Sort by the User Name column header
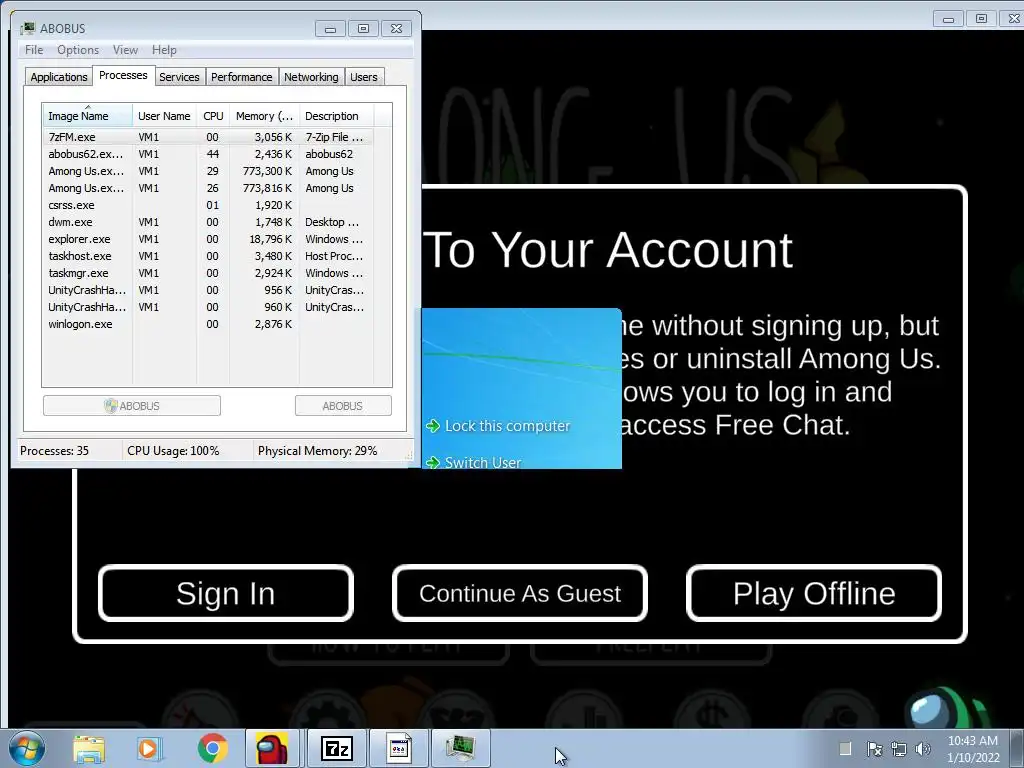The height and width of the screenshot is (768, 1024). click(x=165, y=116)
